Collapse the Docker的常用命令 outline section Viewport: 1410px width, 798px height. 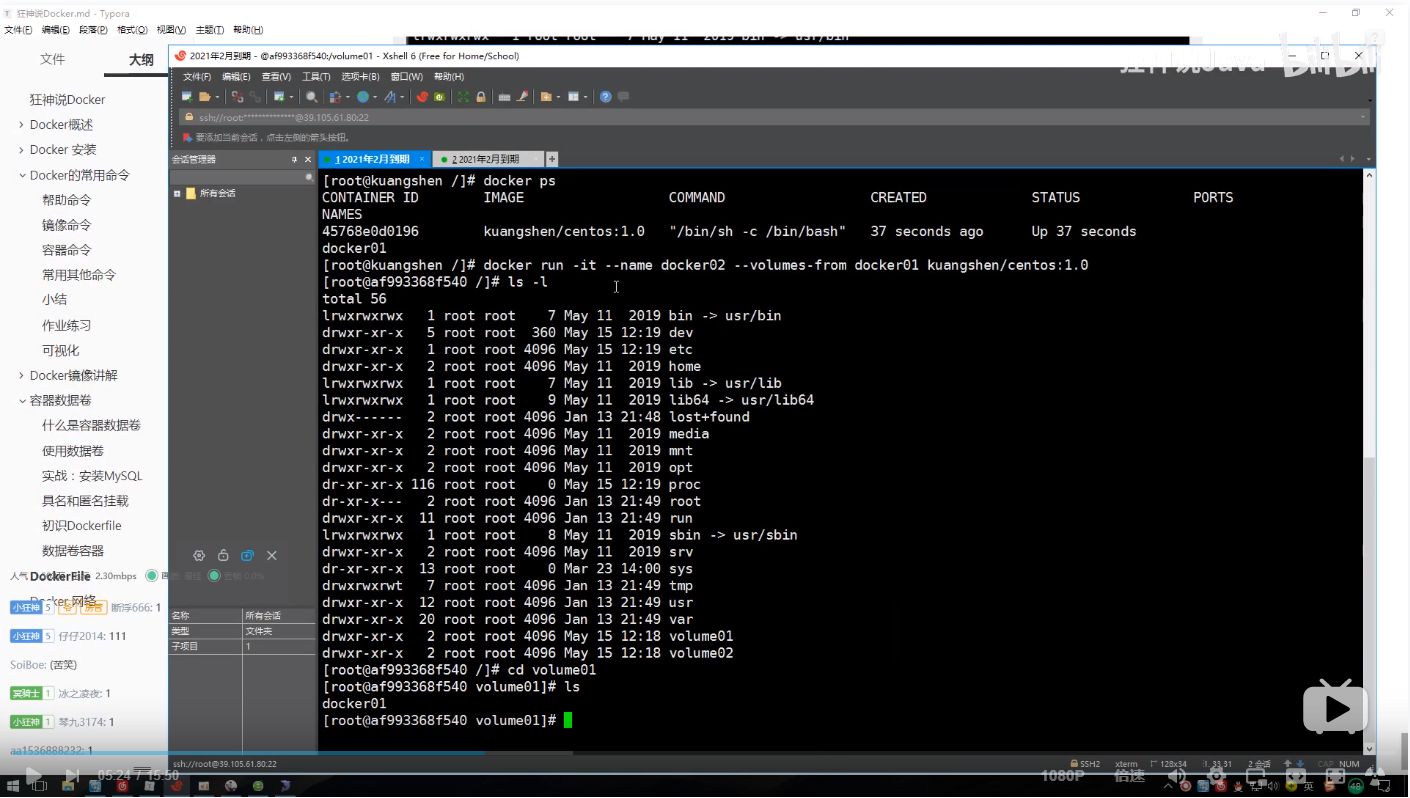coord(22,175)
